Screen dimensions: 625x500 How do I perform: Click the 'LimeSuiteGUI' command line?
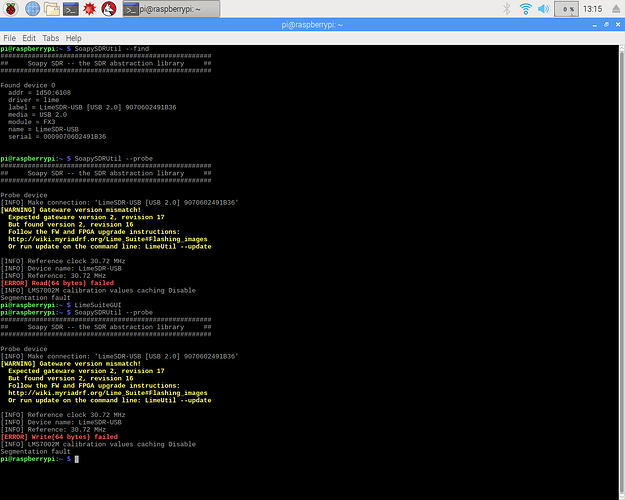click(98, 305)
